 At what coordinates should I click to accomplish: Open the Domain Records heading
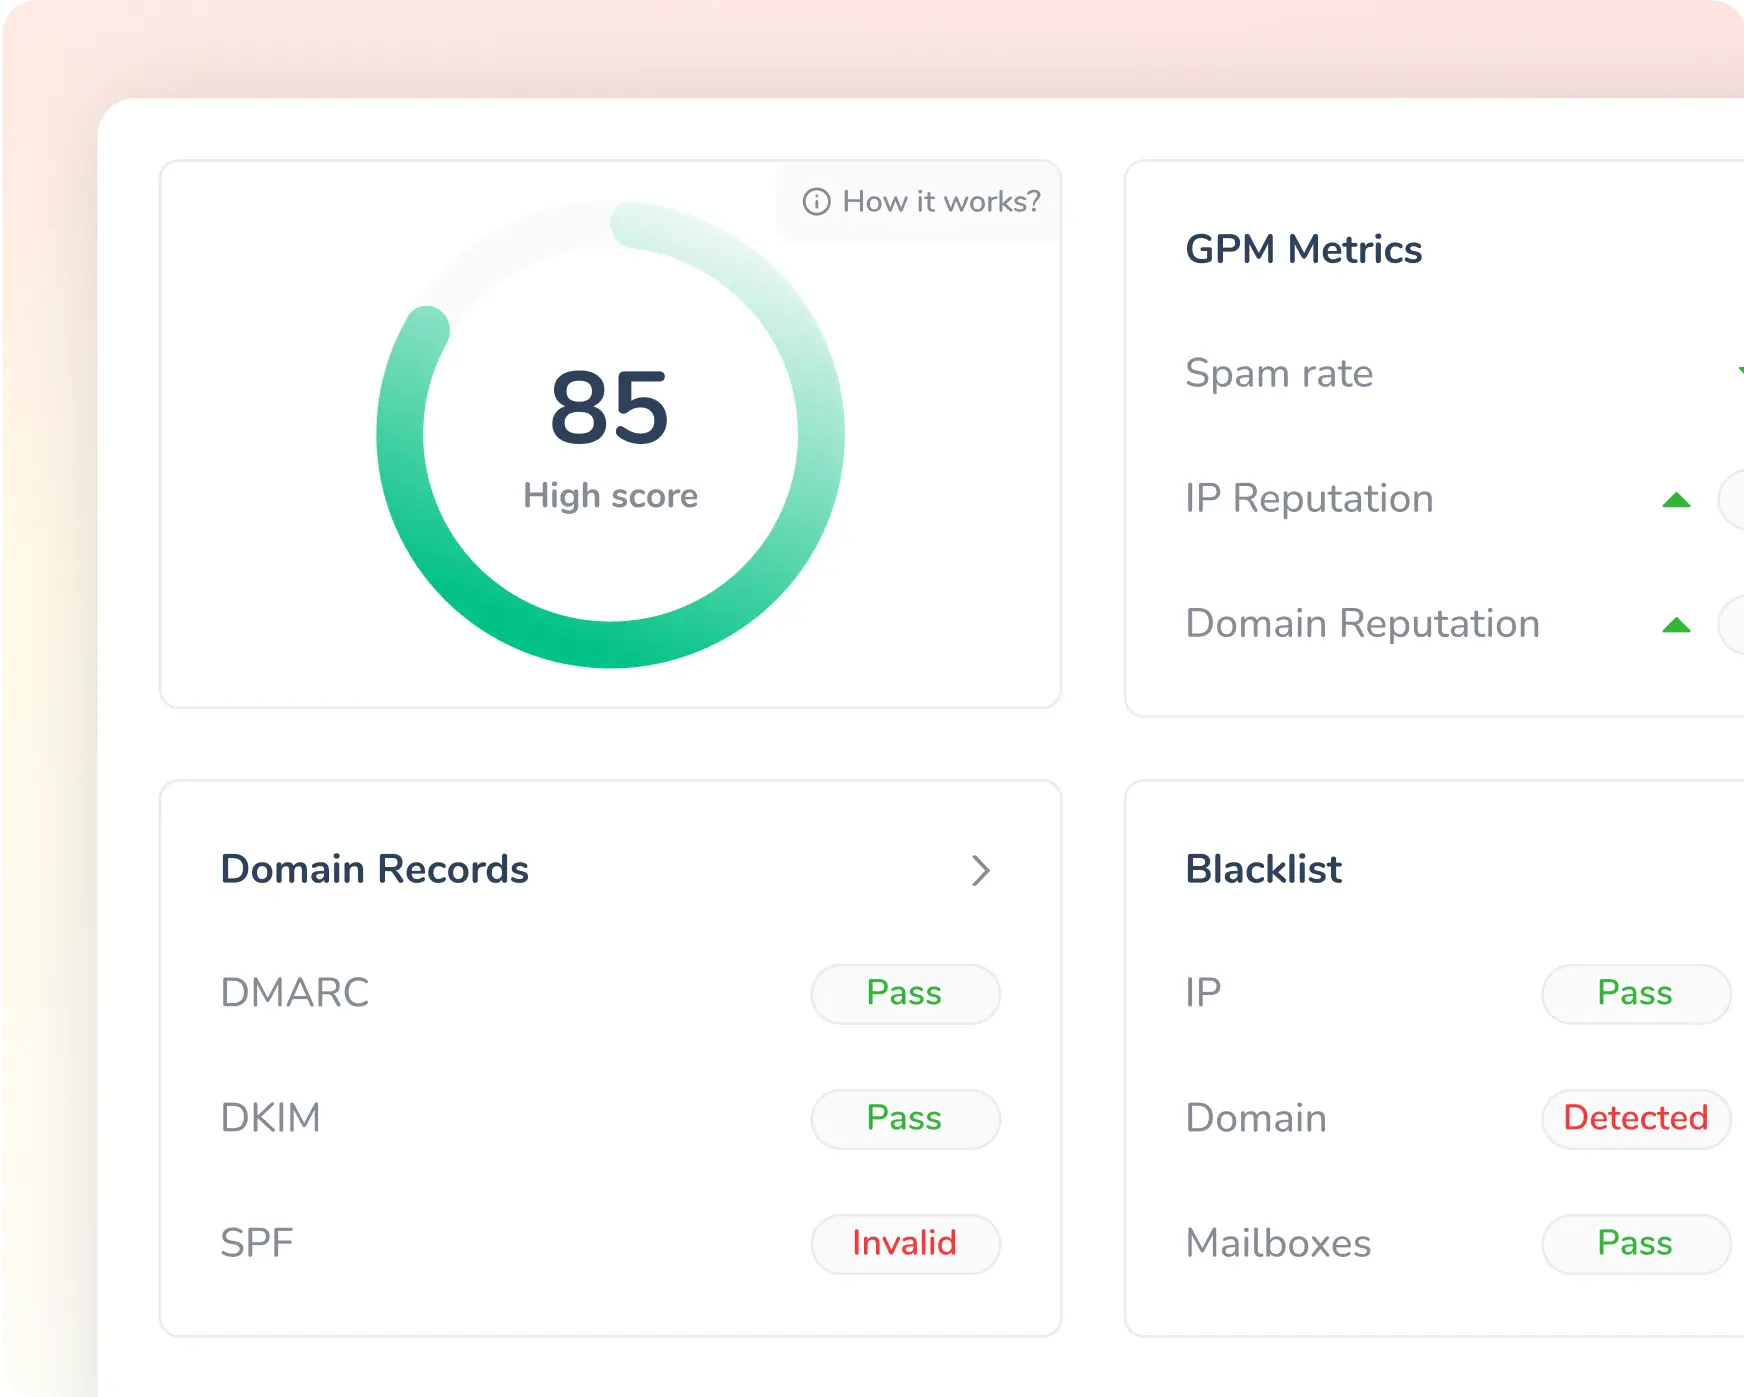[x=374, y=869]
